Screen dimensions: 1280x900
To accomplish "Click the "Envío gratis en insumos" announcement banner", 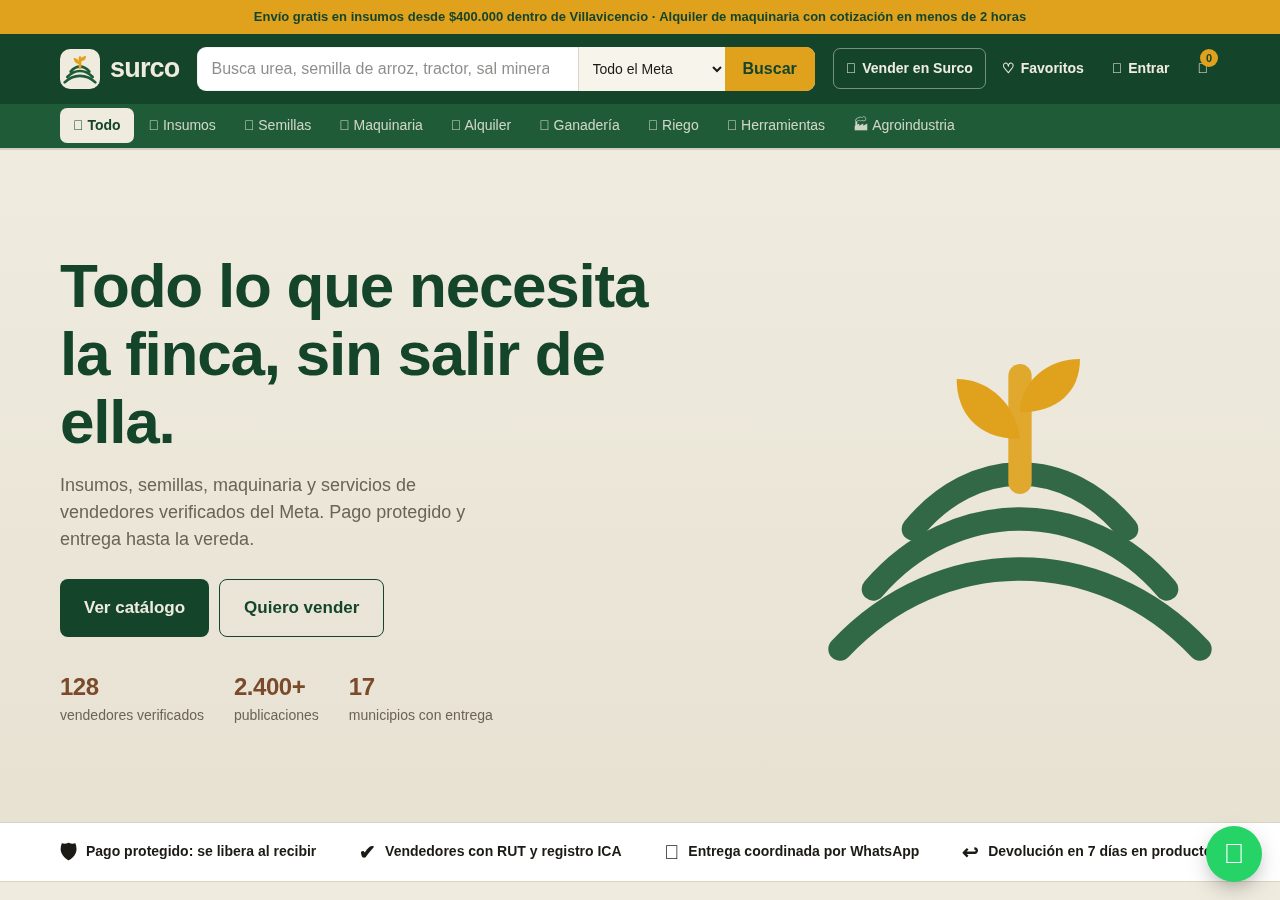I will point(640,17).
